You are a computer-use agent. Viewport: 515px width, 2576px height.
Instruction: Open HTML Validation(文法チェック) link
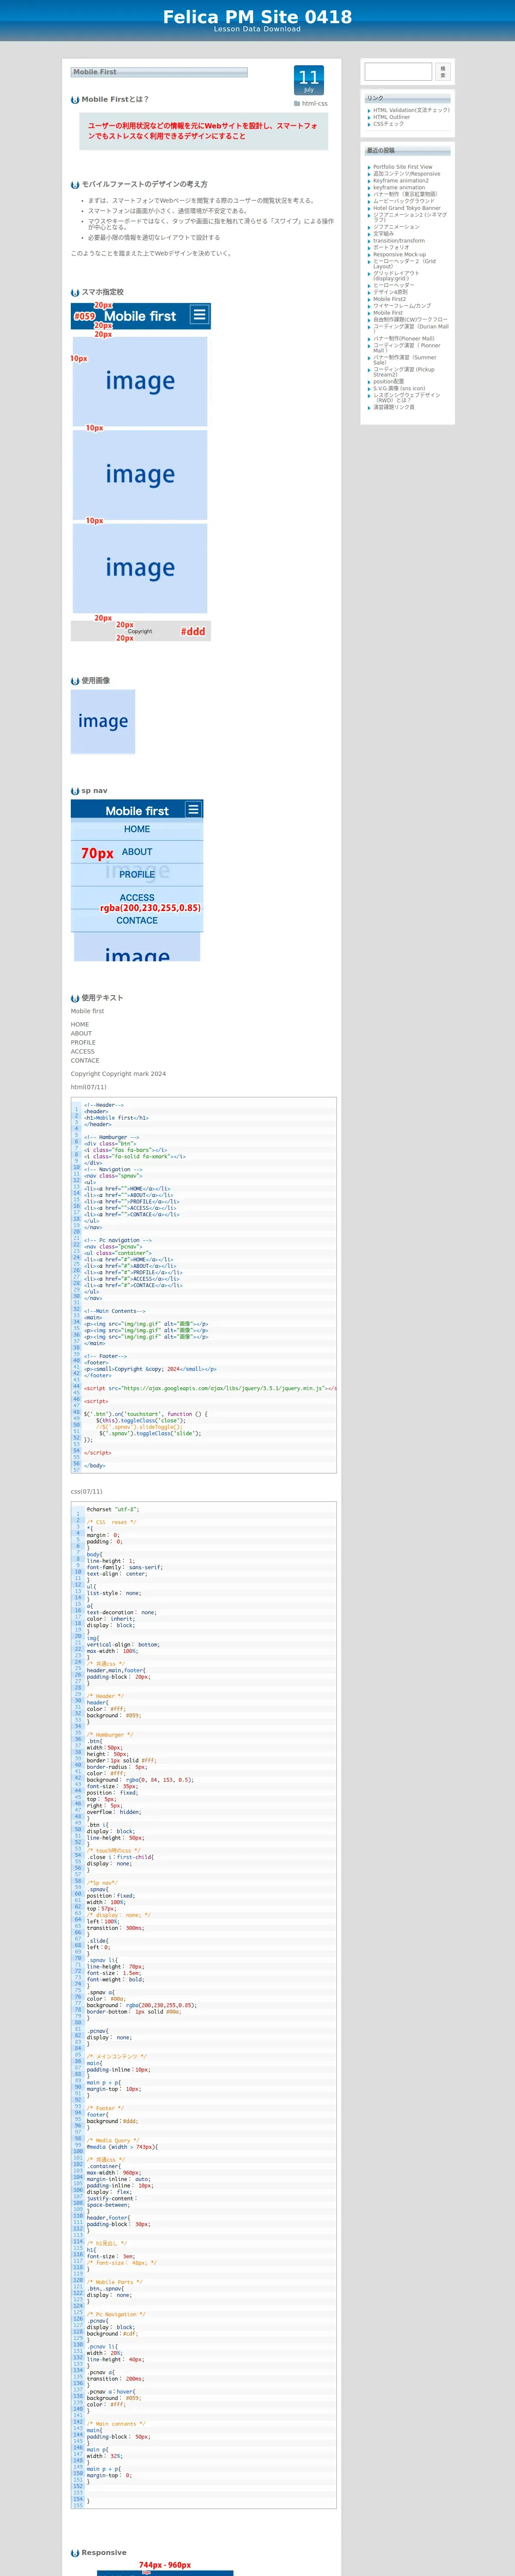coord(411,110)
